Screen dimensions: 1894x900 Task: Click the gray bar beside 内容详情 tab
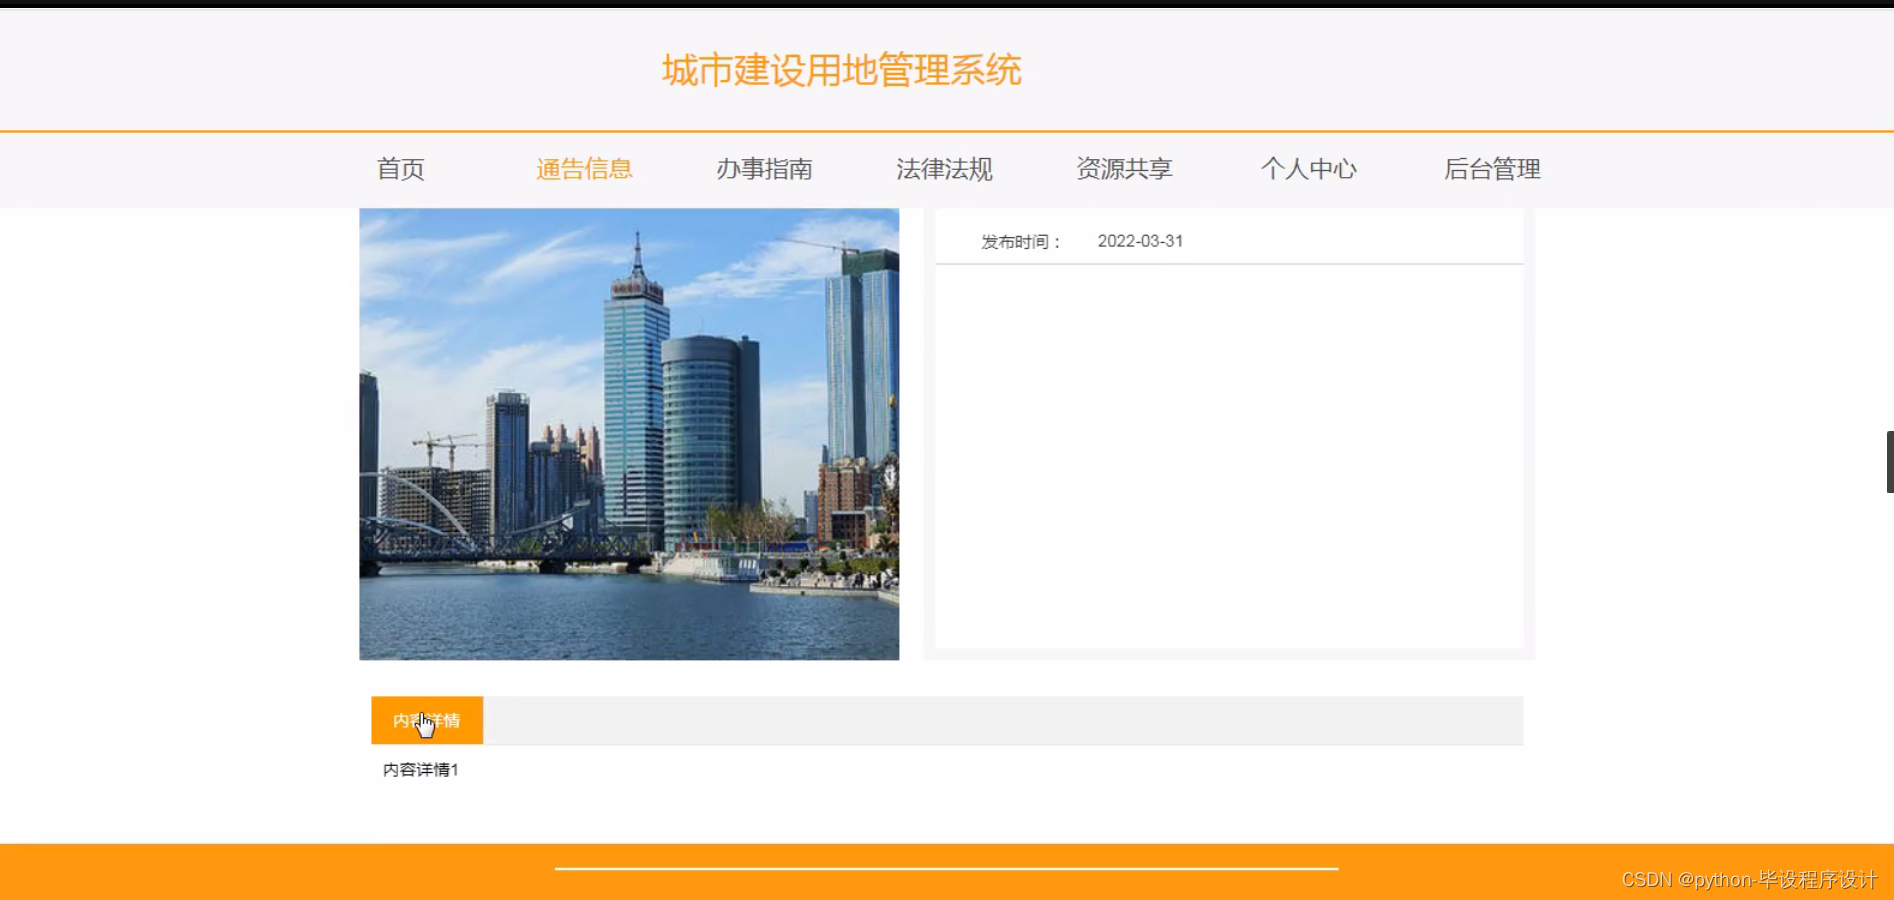[1000, 720]
